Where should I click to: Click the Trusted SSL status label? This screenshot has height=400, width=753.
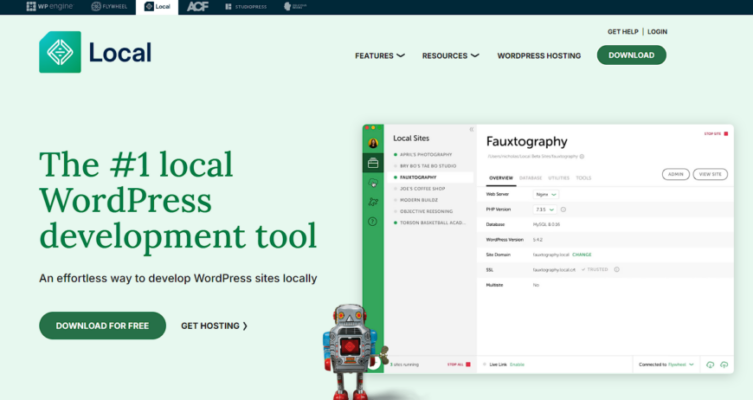tap(595, 269)
